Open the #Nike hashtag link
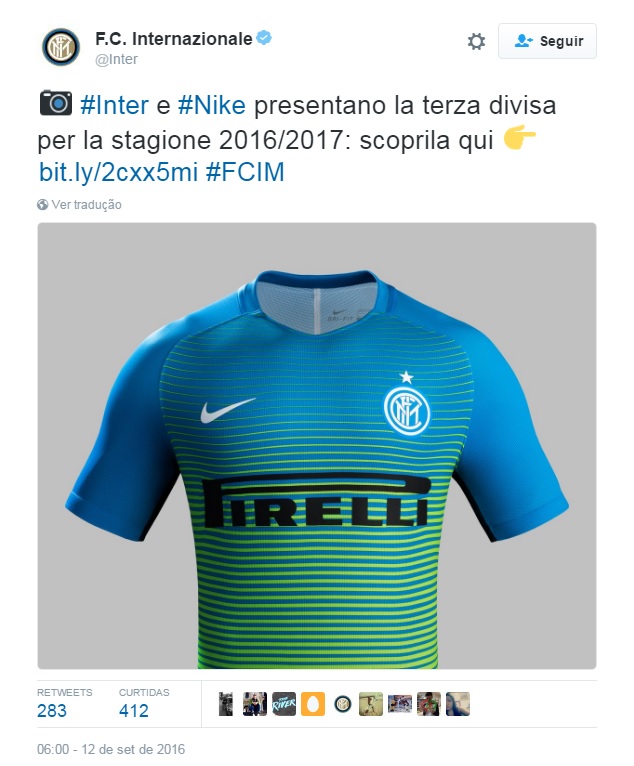 point(211,105)
